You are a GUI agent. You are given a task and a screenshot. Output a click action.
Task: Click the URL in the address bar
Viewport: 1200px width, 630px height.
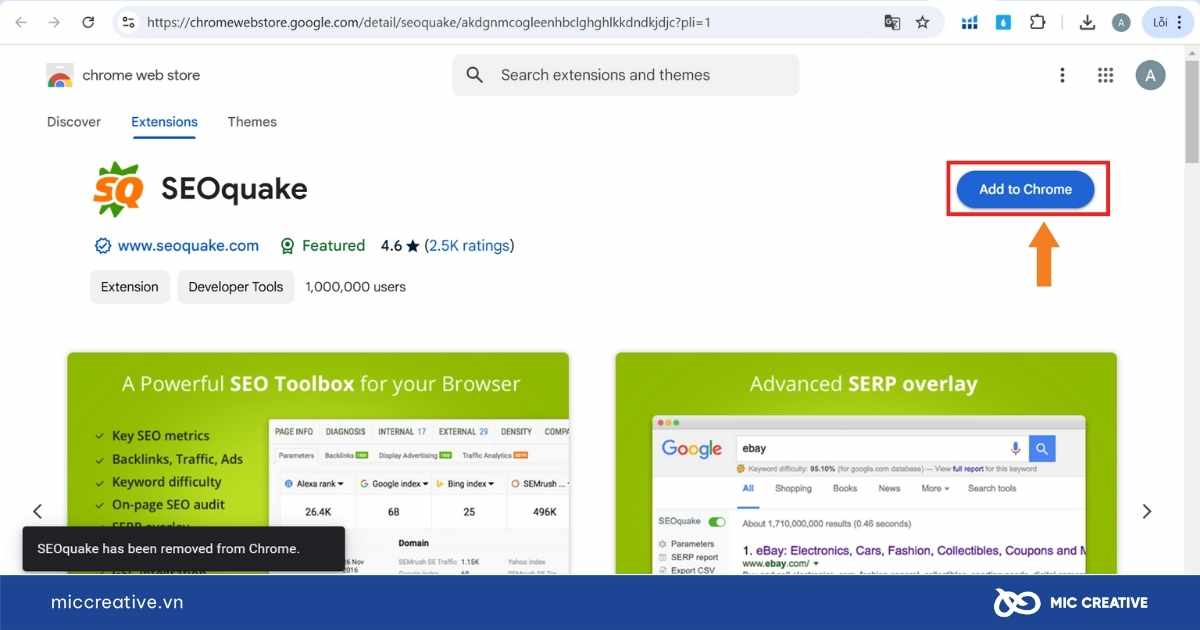tap(428, 22)
